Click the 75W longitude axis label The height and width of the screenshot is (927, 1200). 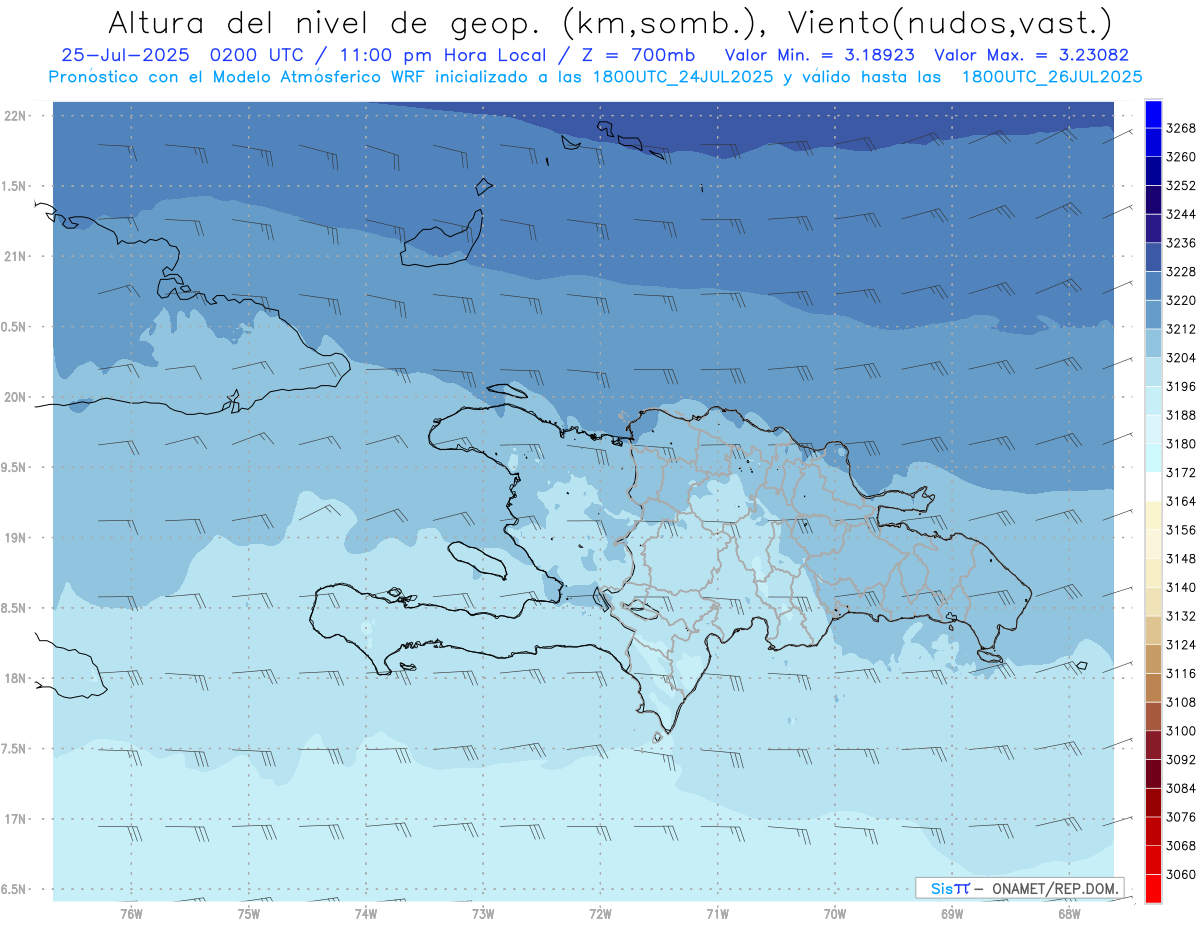click(x=249, y=913)
